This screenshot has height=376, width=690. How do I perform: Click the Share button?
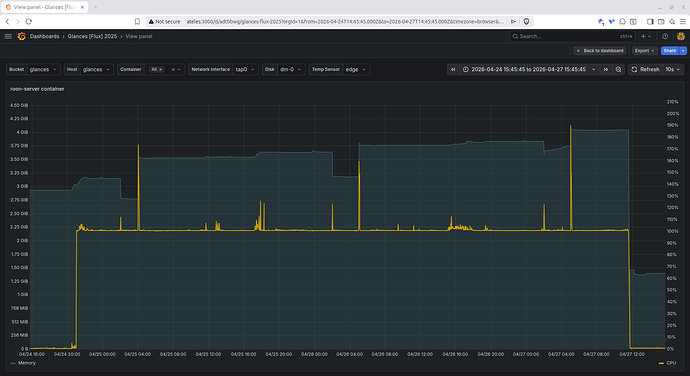tap(670, 51)
